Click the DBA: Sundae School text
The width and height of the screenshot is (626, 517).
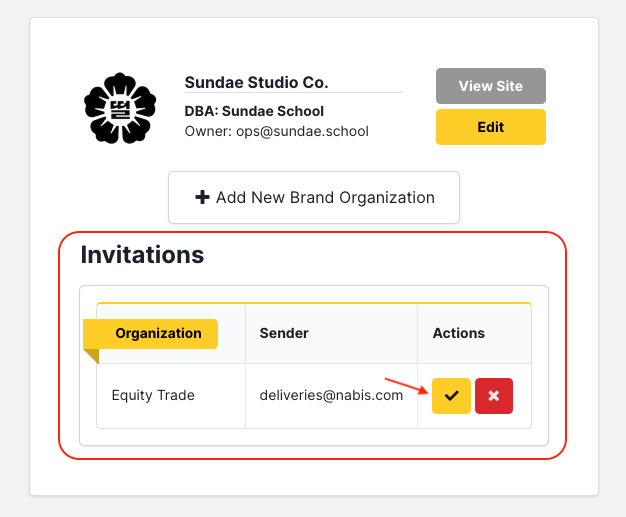coord(254,111)
